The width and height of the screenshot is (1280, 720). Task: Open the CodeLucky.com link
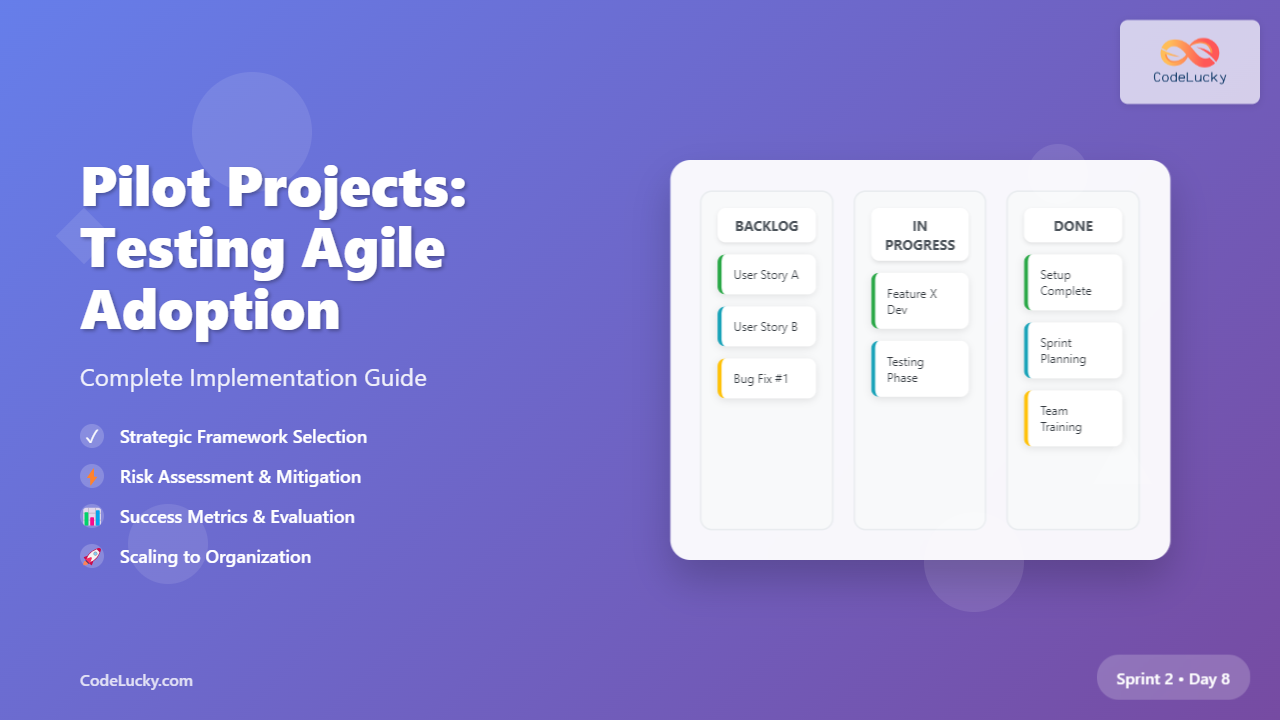coord(136,681)
